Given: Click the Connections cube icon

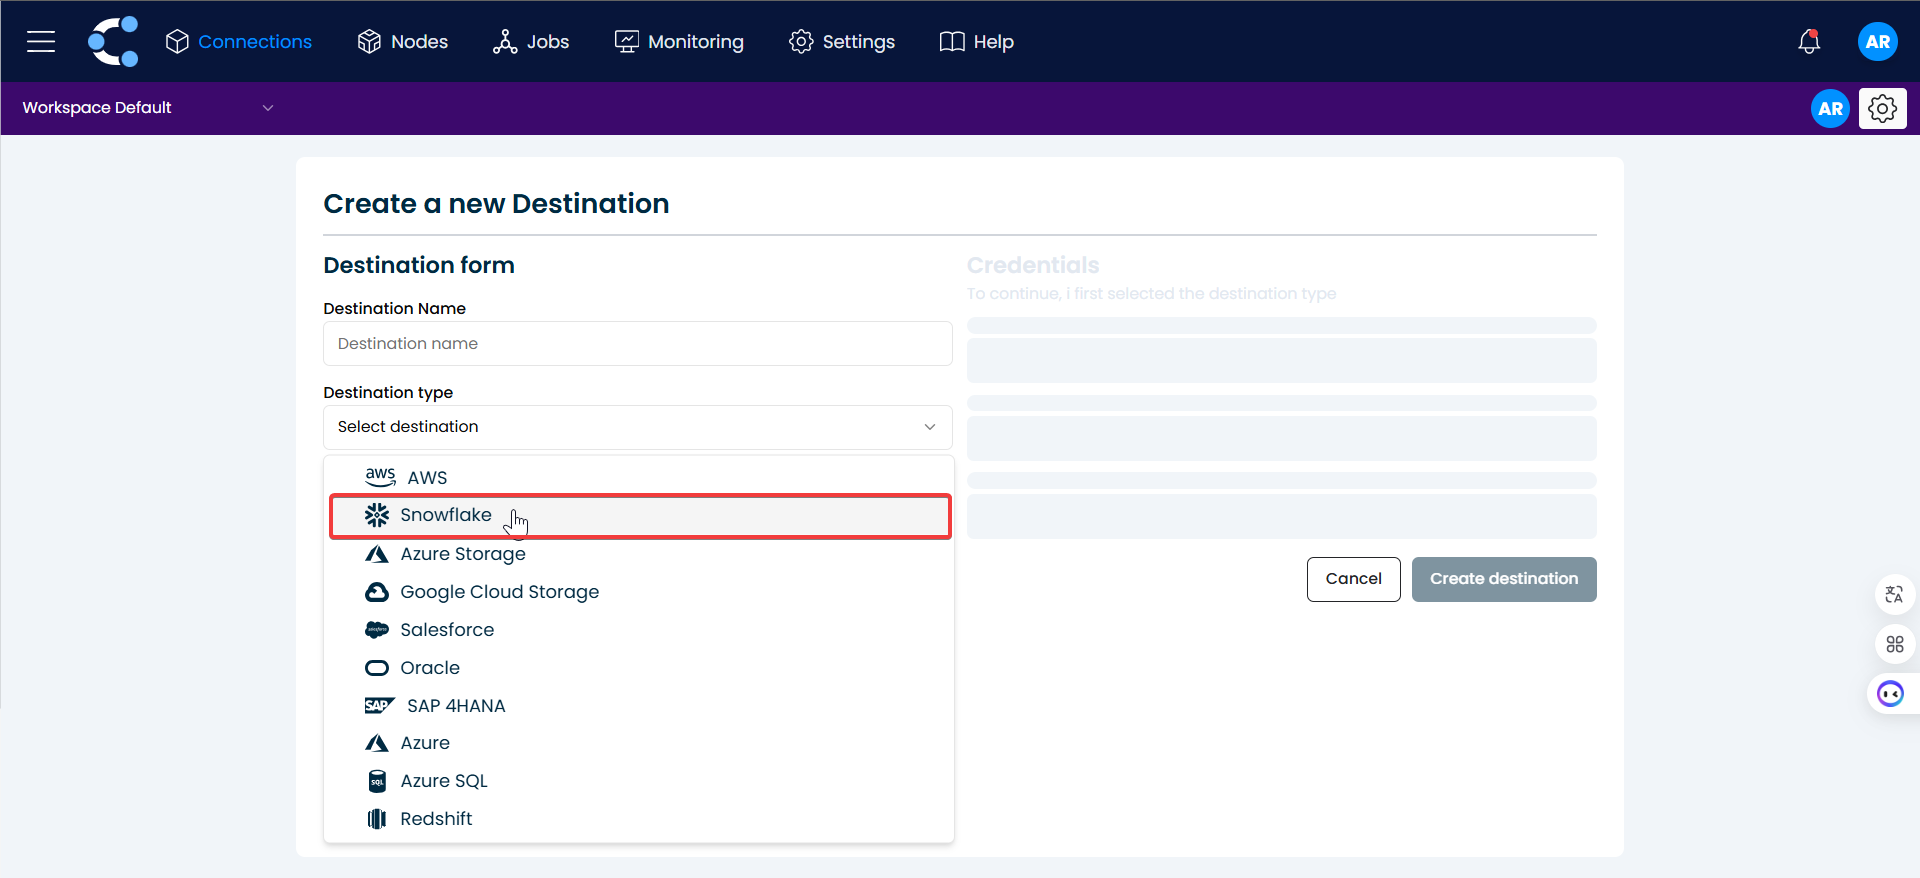Looking at the screenshot, I should click(177, 41).
